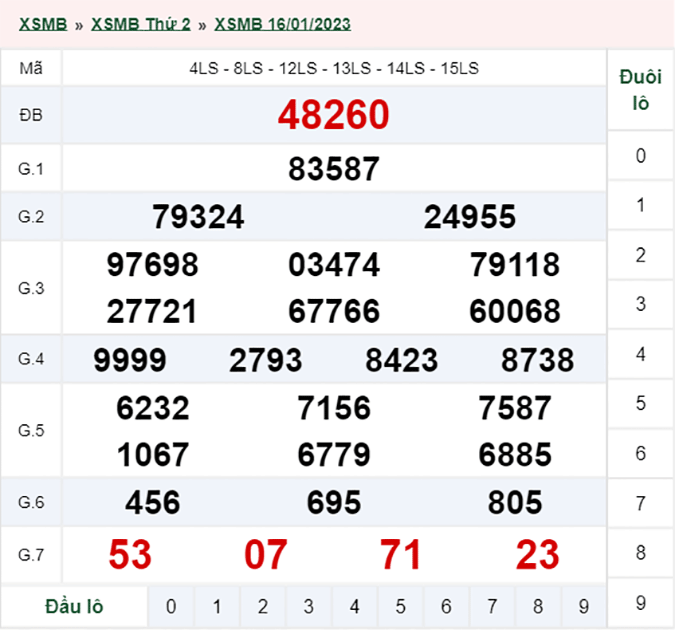Select digit 0 in the Đuôi lô column

click(x=640, y=155)
